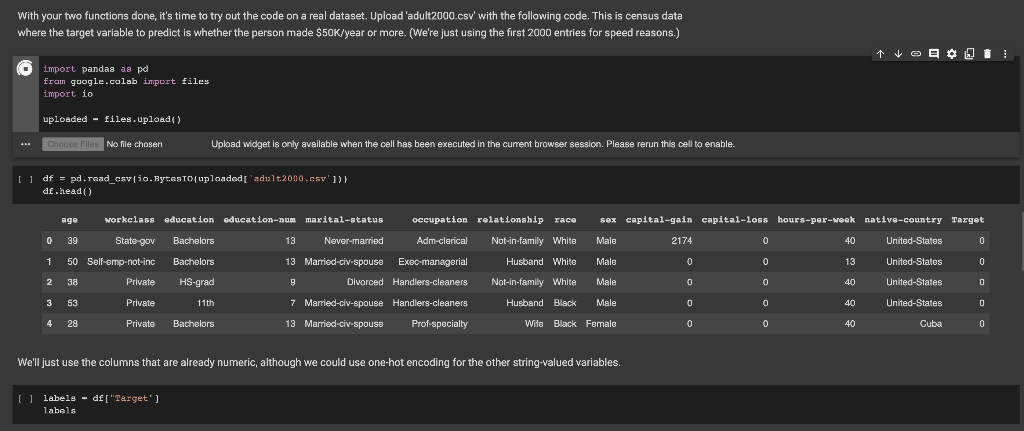Click into the pd.read_csv code line

200,178
